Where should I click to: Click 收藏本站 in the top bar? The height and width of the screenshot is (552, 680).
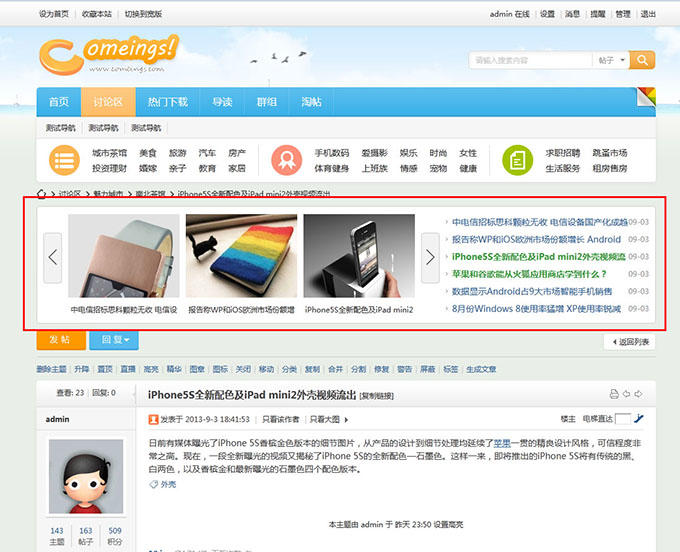(97, 14)
